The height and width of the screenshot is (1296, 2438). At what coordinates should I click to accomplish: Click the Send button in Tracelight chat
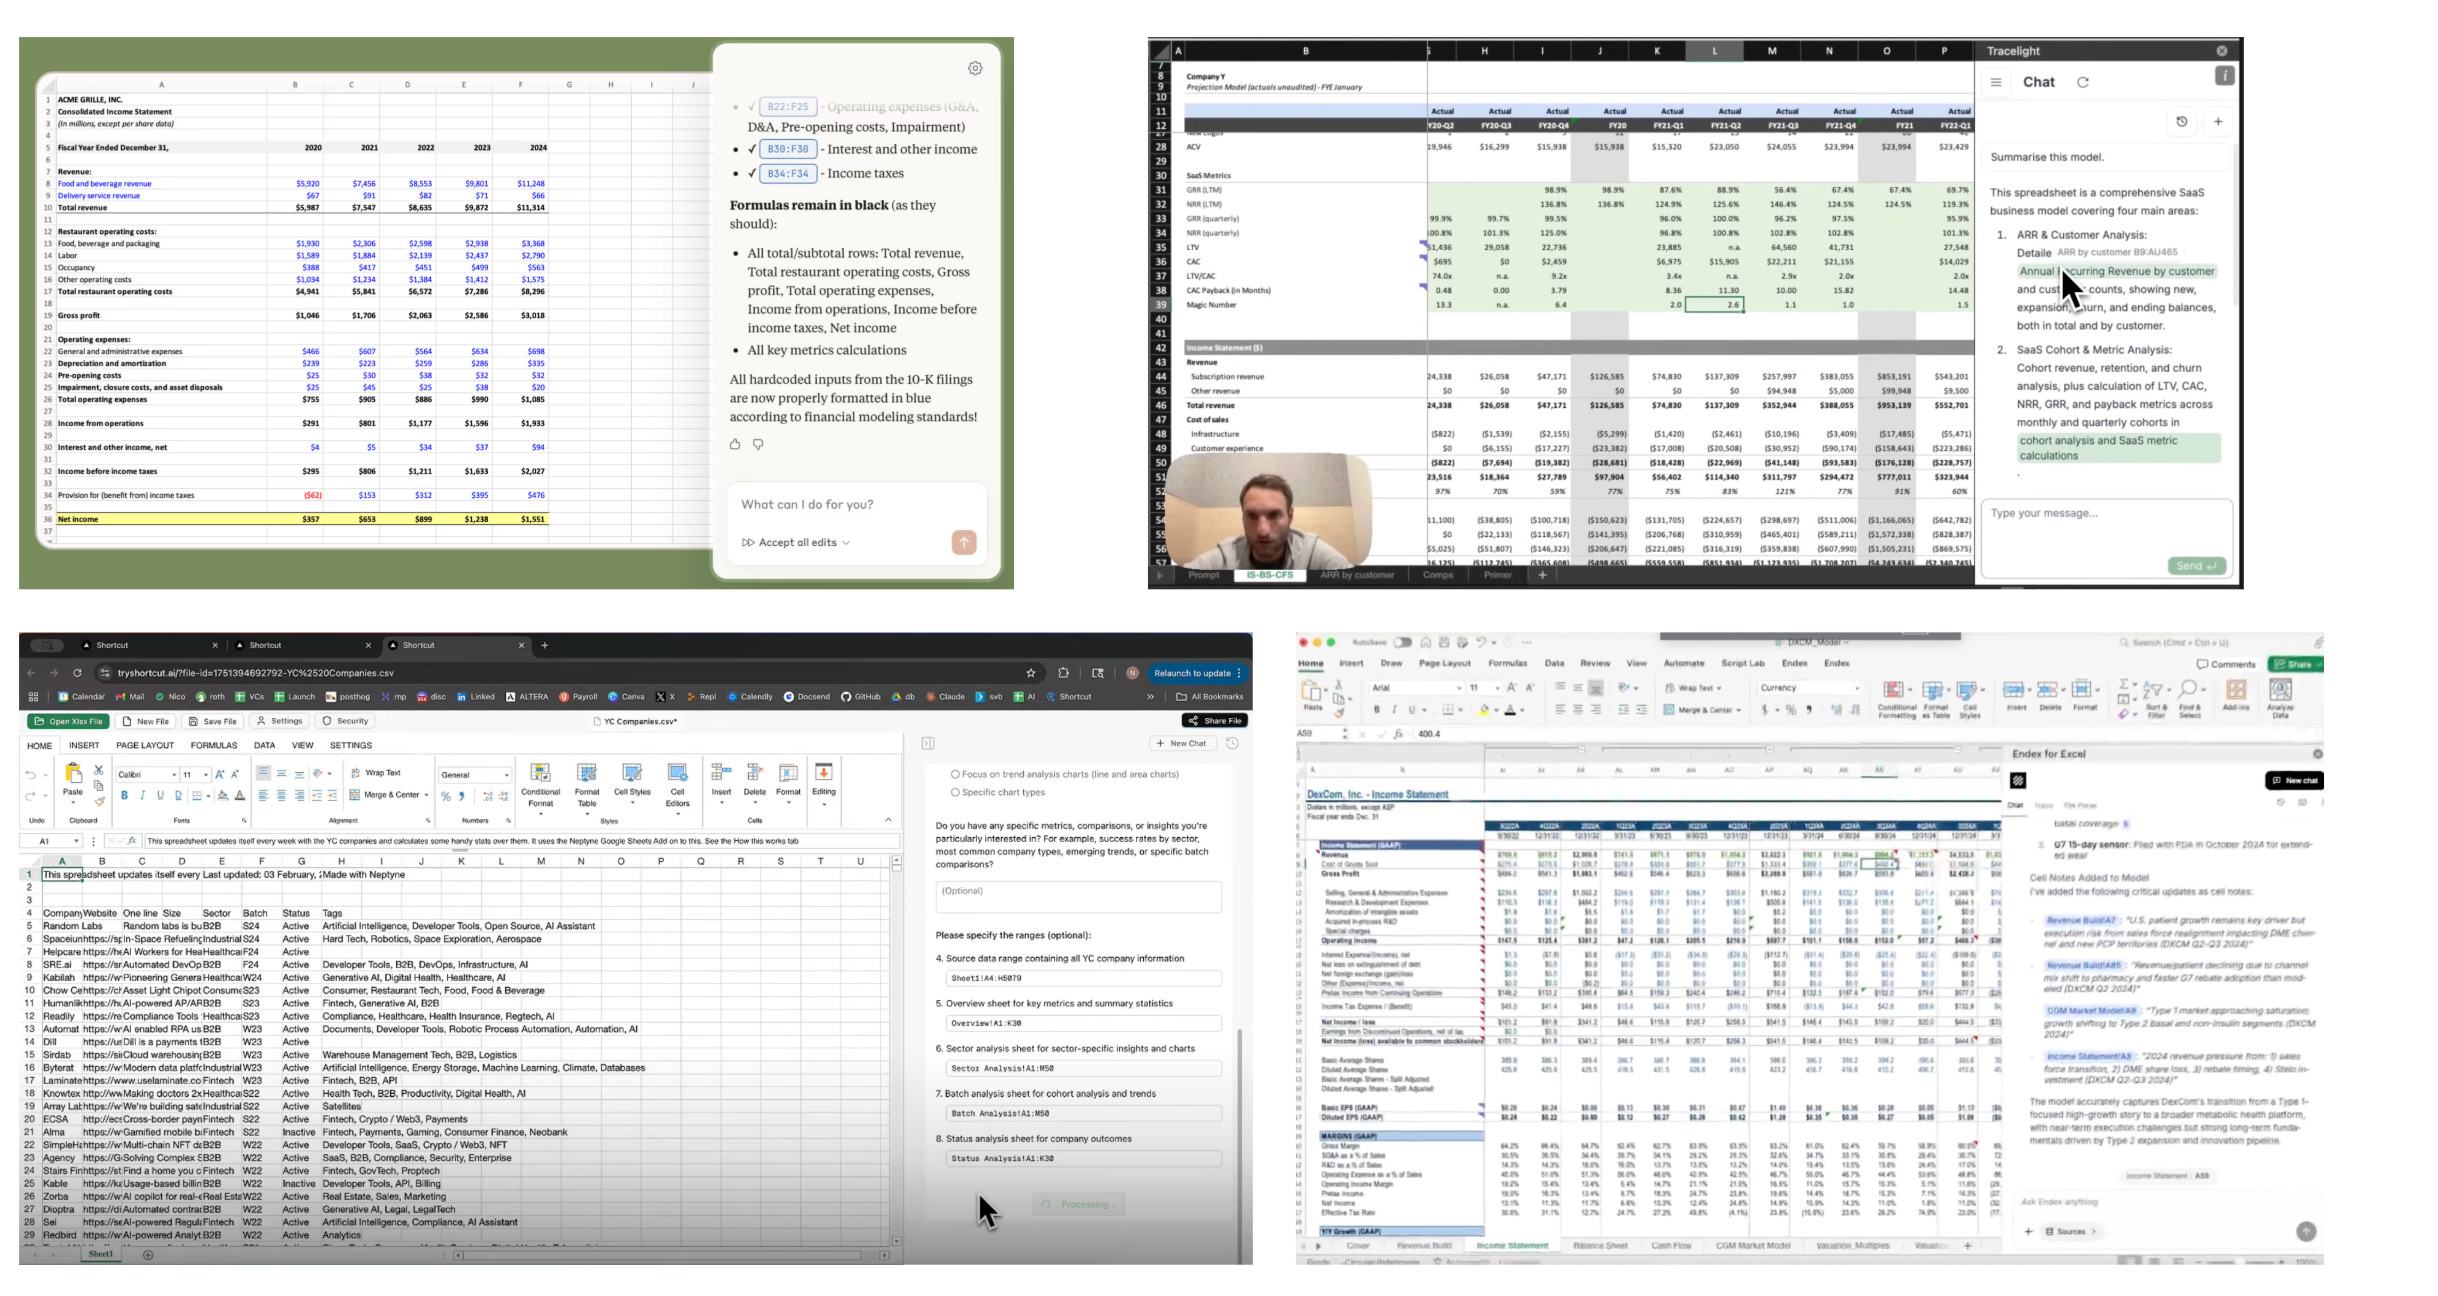2195,566
